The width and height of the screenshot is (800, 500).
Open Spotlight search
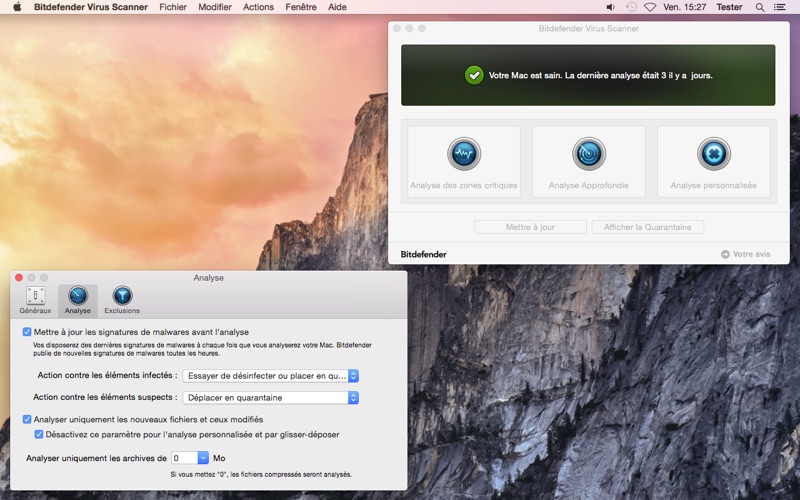760,7
